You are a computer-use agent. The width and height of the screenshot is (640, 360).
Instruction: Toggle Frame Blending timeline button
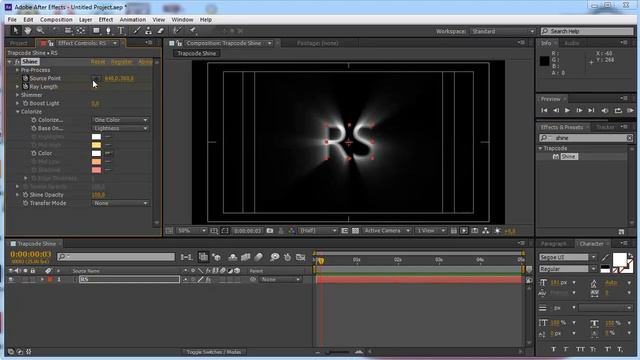tap(245, 257)
